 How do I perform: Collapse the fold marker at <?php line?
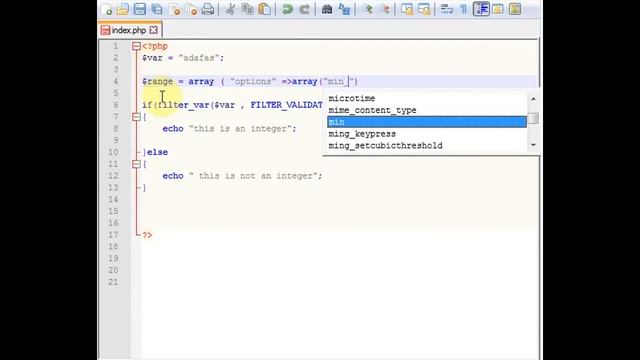(136, 46)
